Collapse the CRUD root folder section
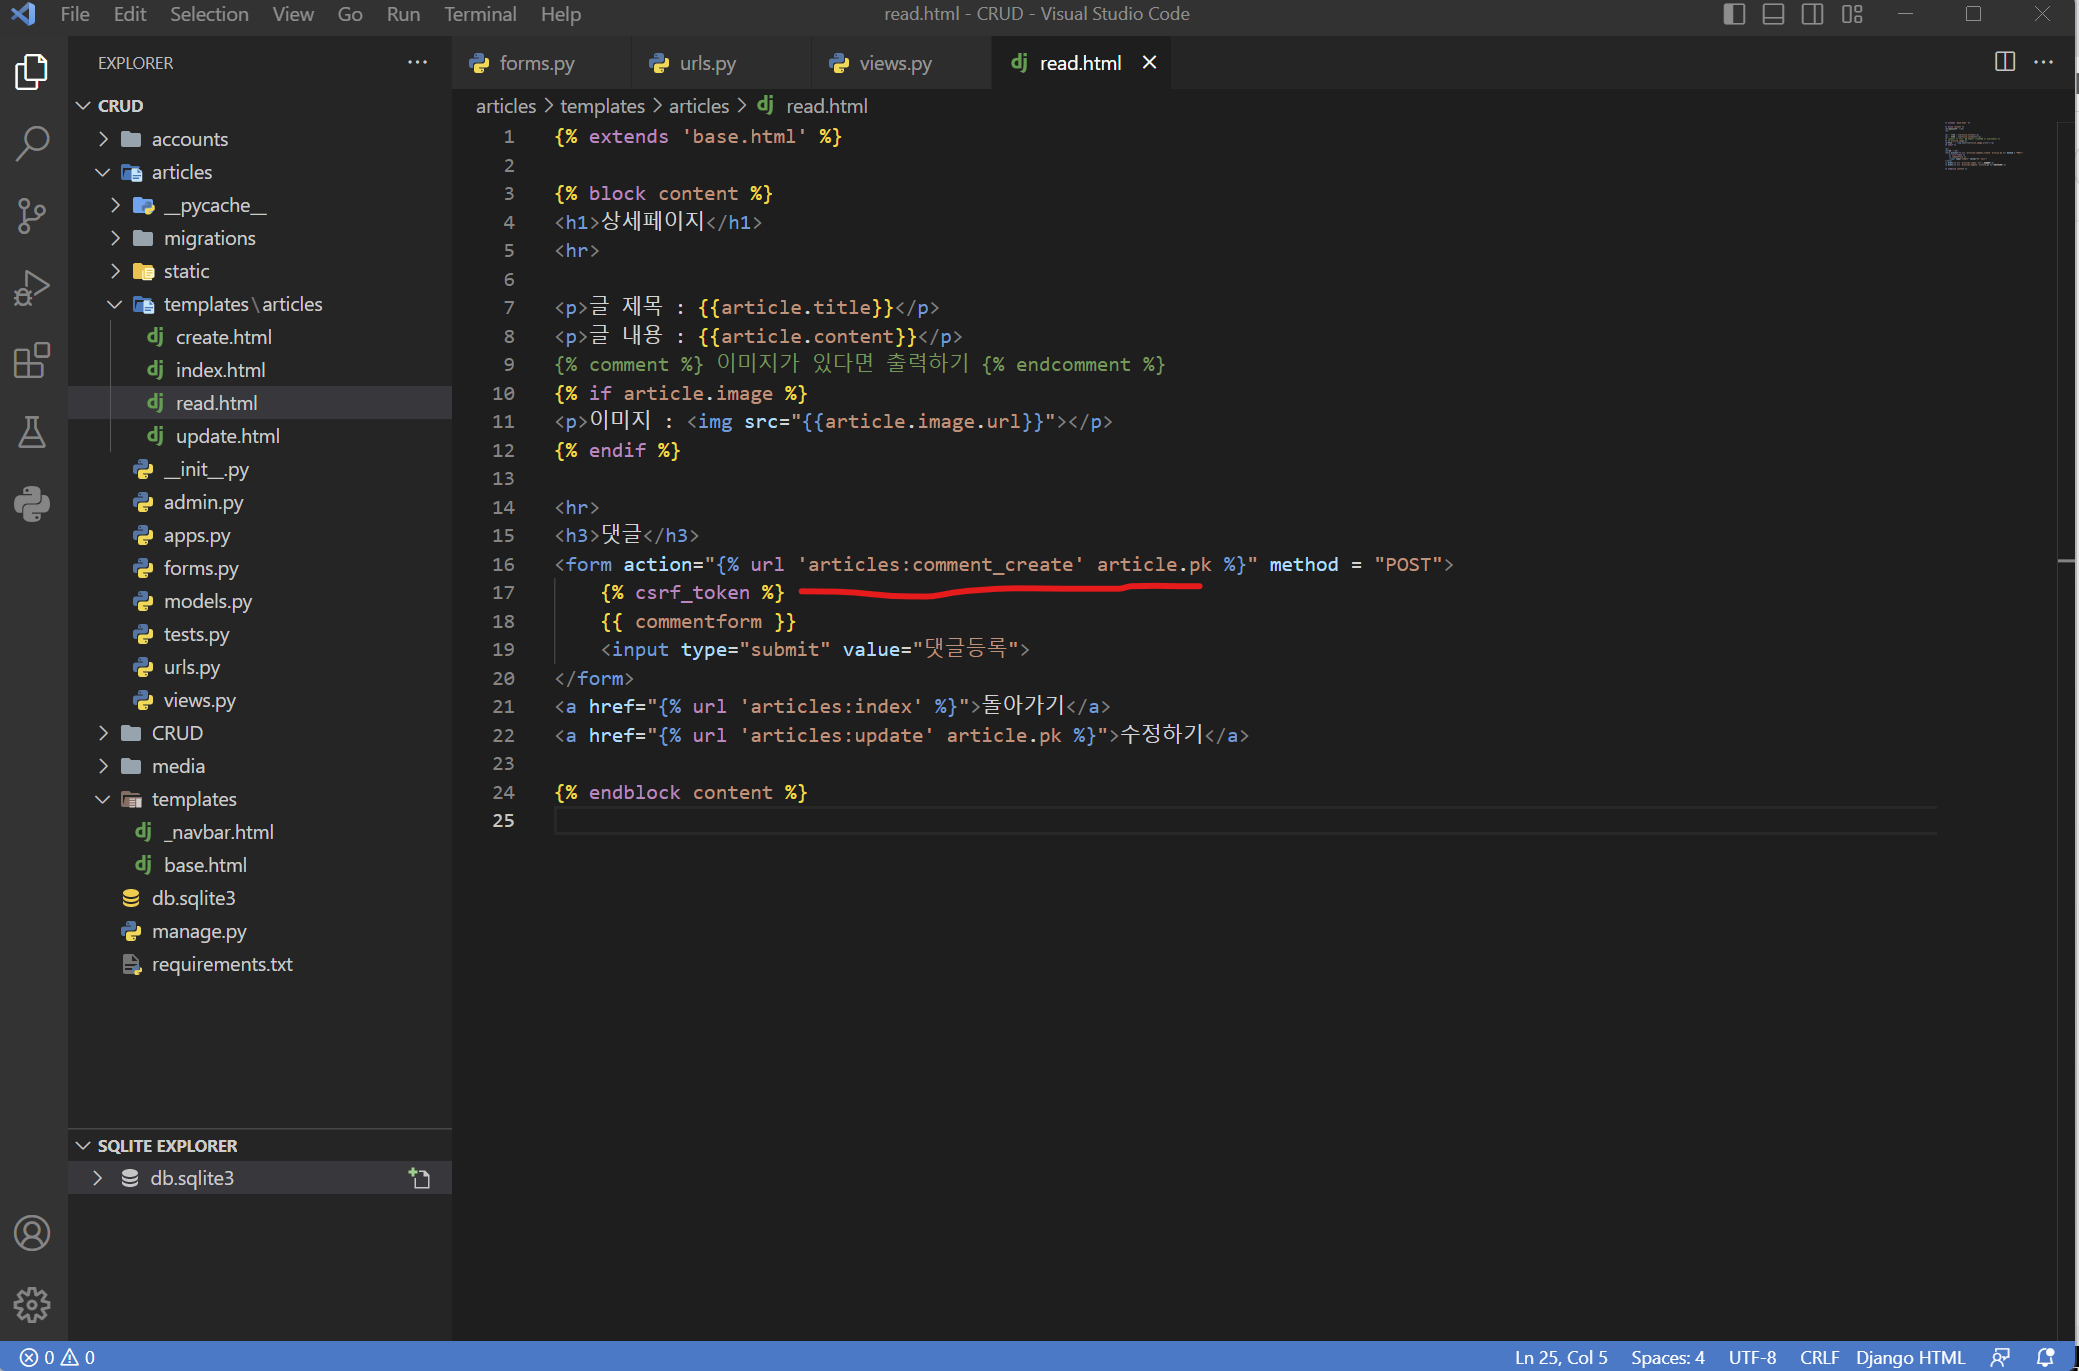The height and width of the screenshot is (1371, 2079). click(83, 105)
